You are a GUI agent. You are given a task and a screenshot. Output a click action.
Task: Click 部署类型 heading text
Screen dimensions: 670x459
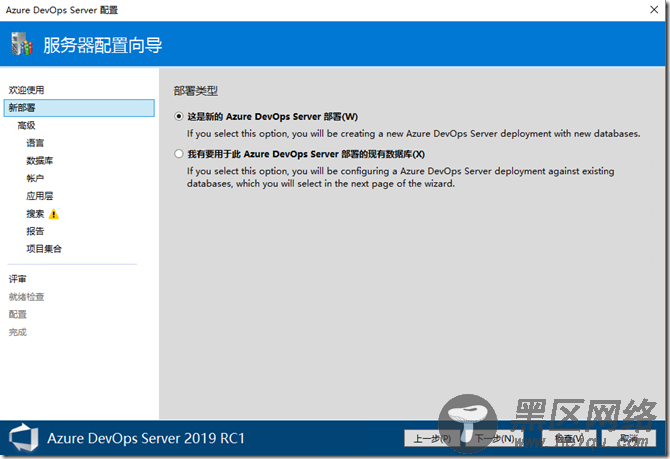tap(196, 91)
